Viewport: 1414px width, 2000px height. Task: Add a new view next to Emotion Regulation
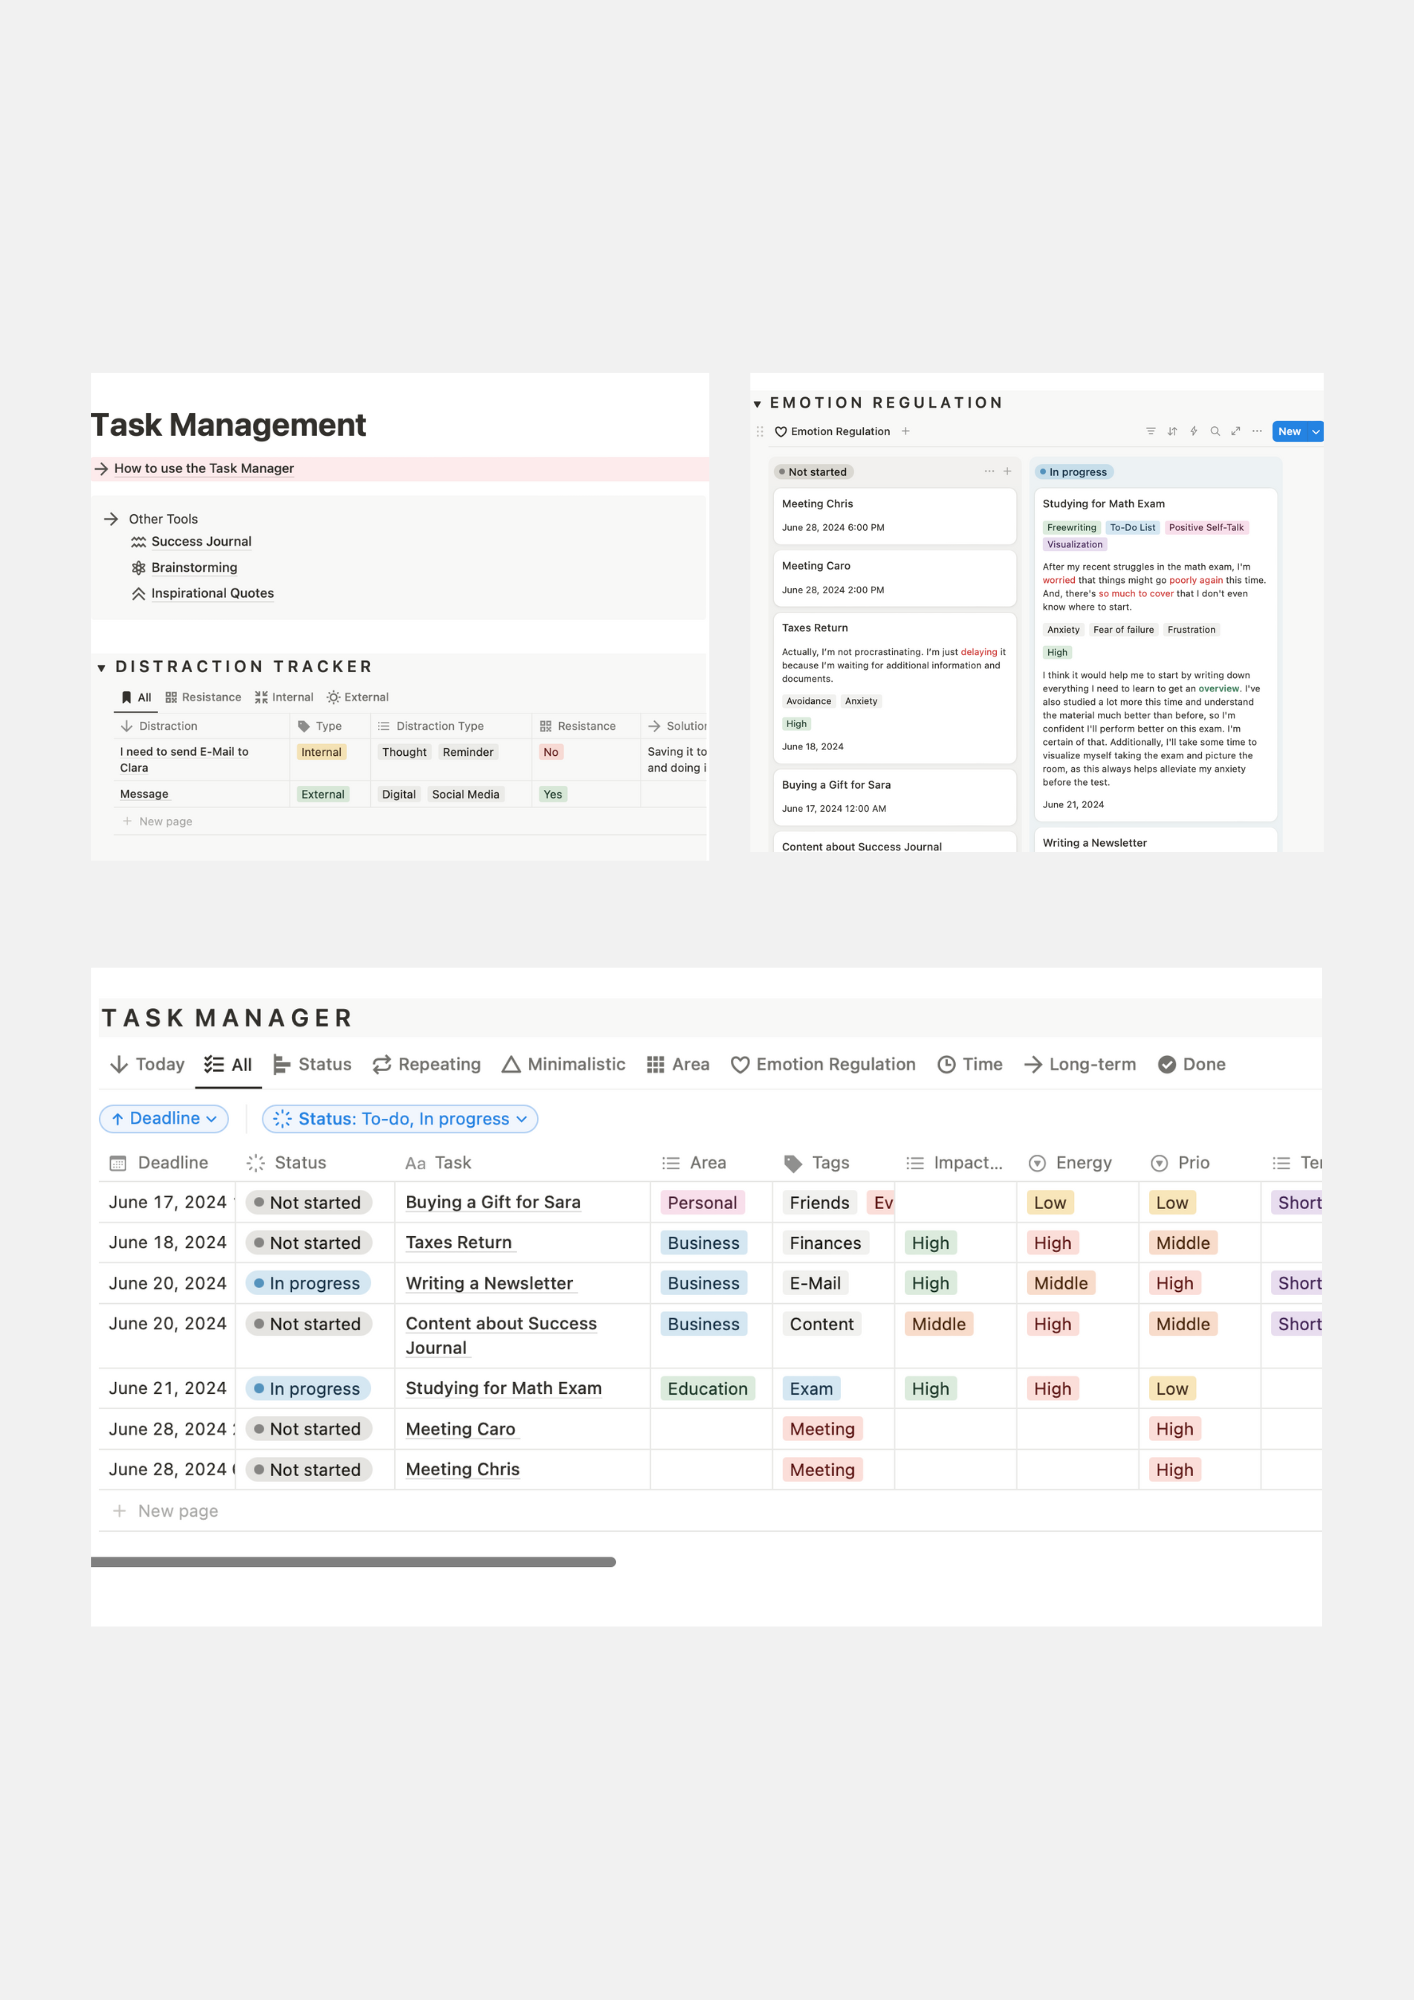[906, 432]
